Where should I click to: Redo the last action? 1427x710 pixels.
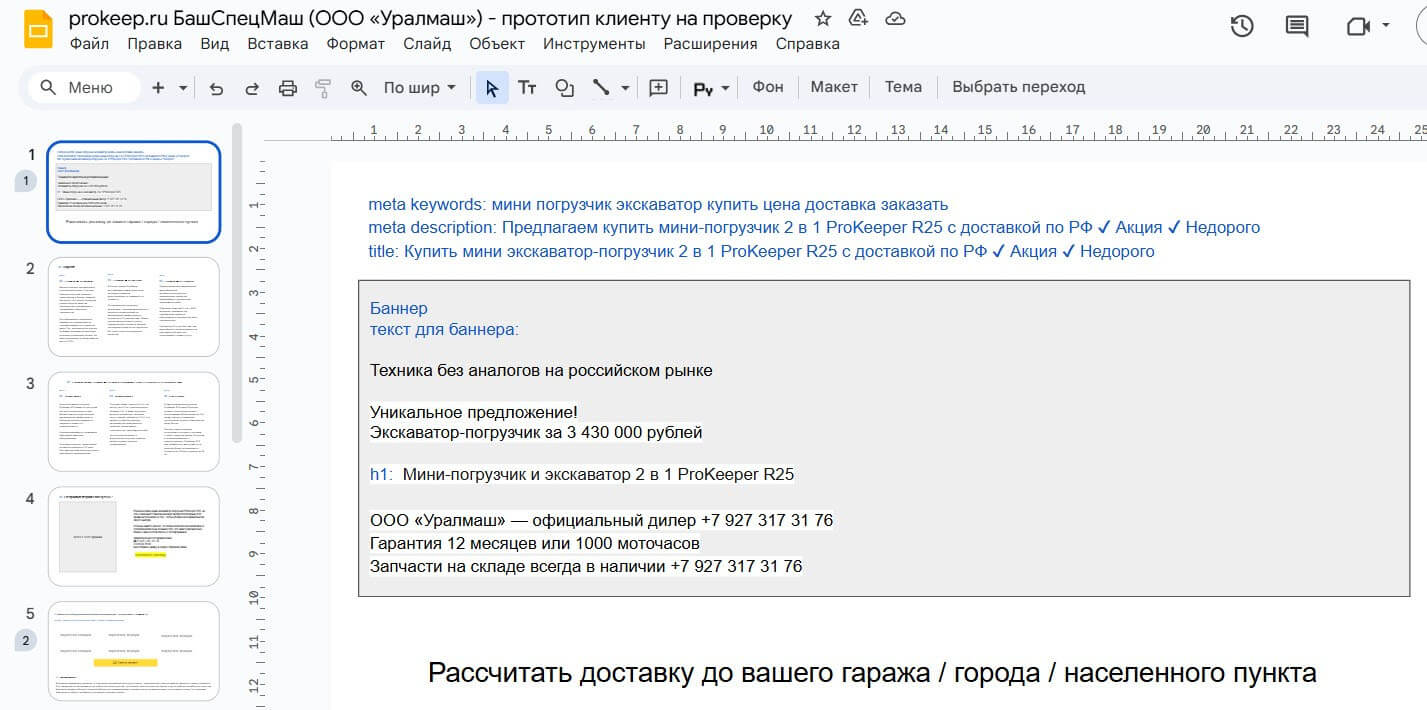(252, 88)
